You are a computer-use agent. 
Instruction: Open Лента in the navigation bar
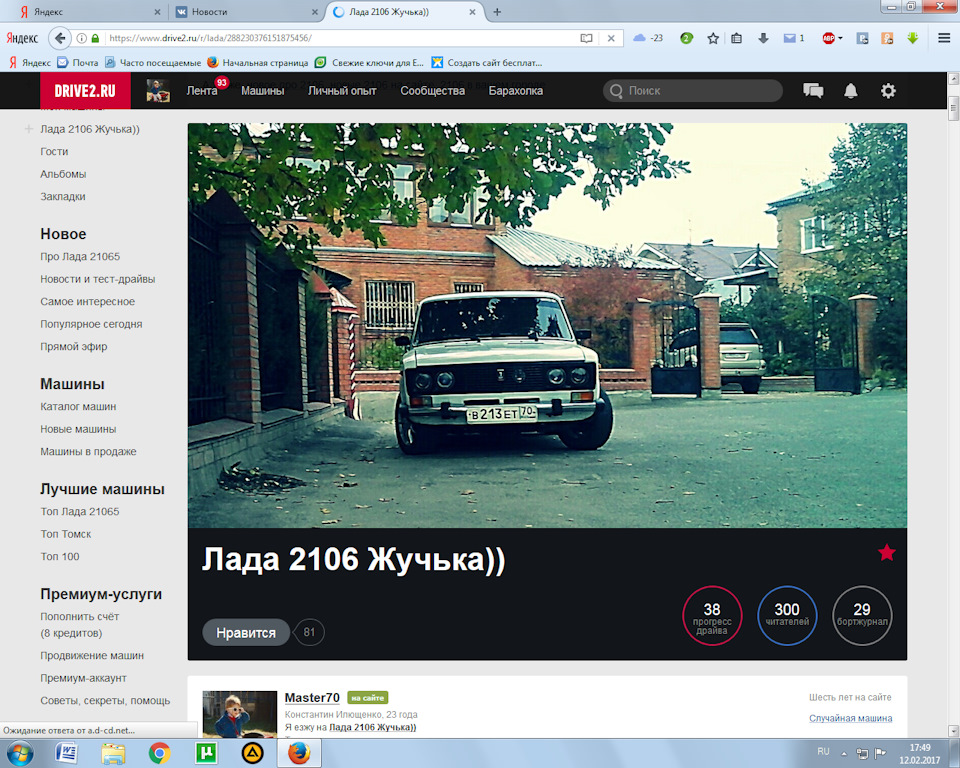click(201, 91)
